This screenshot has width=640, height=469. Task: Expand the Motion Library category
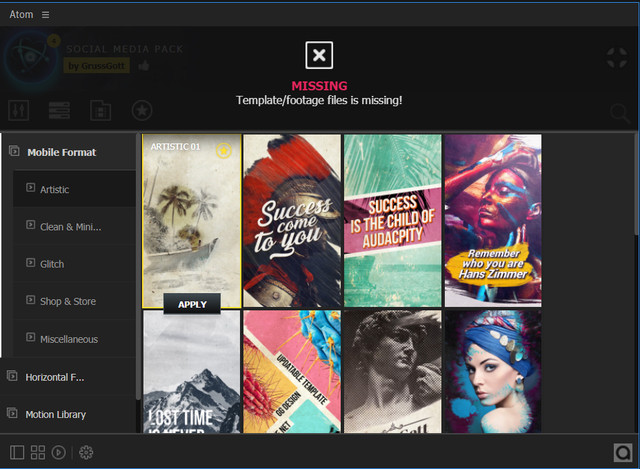68,414
